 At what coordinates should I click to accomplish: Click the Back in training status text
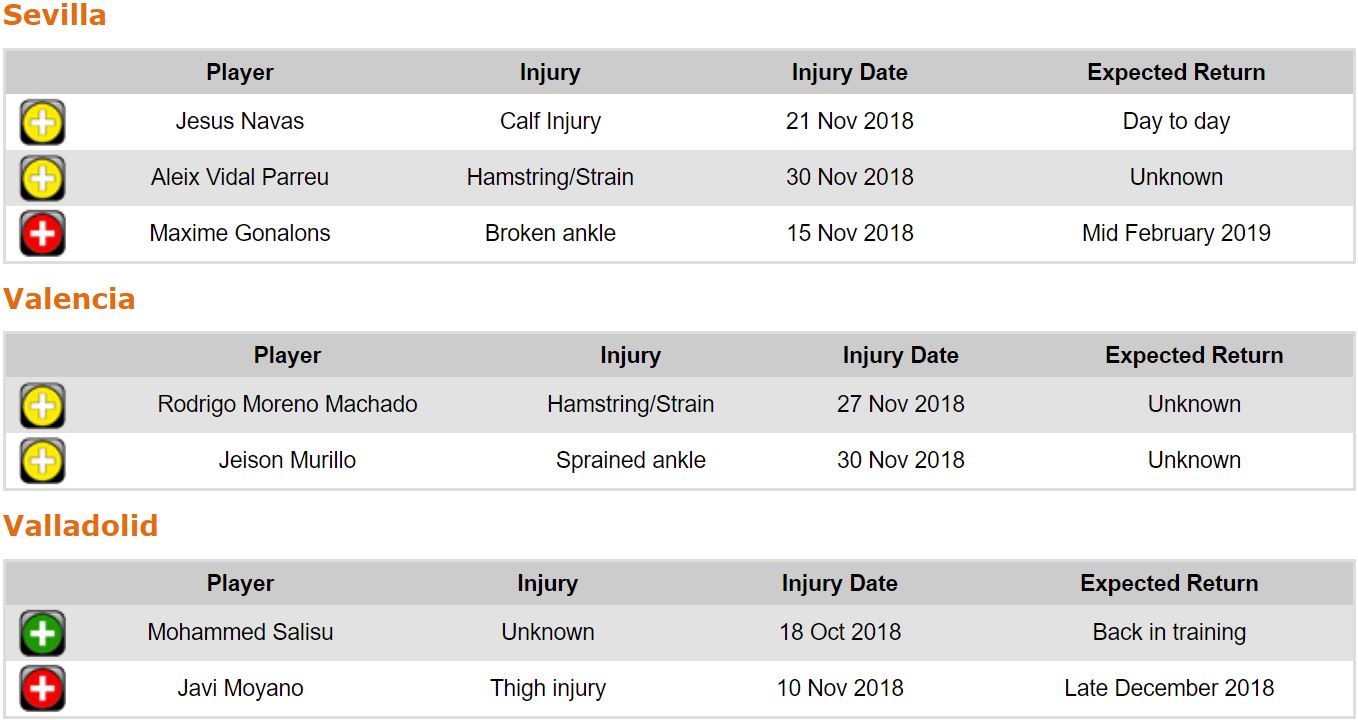coord(1169,633)
